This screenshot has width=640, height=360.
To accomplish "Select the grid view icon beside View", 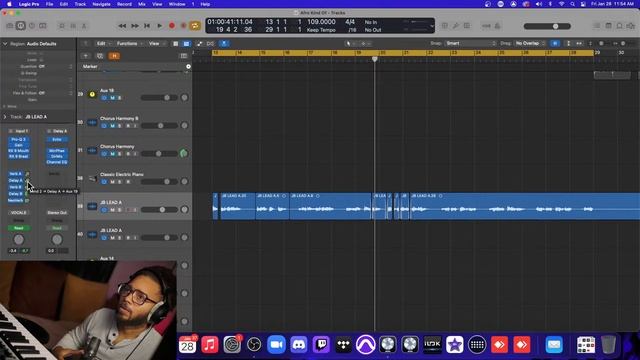I will pos(176,43).
